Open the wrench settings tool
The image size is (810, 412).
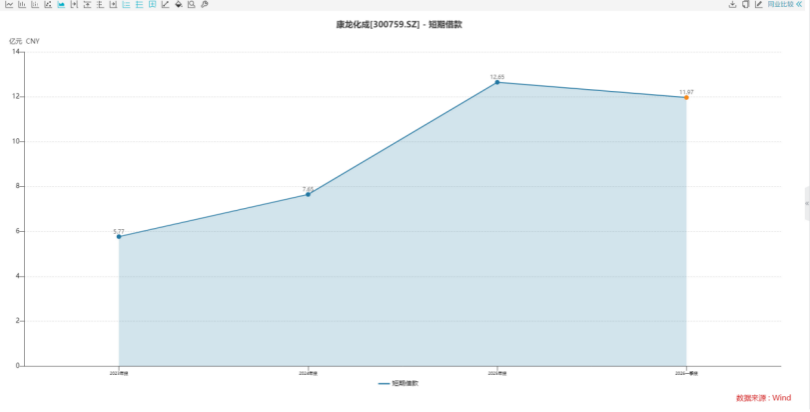[x=204, y=5]
